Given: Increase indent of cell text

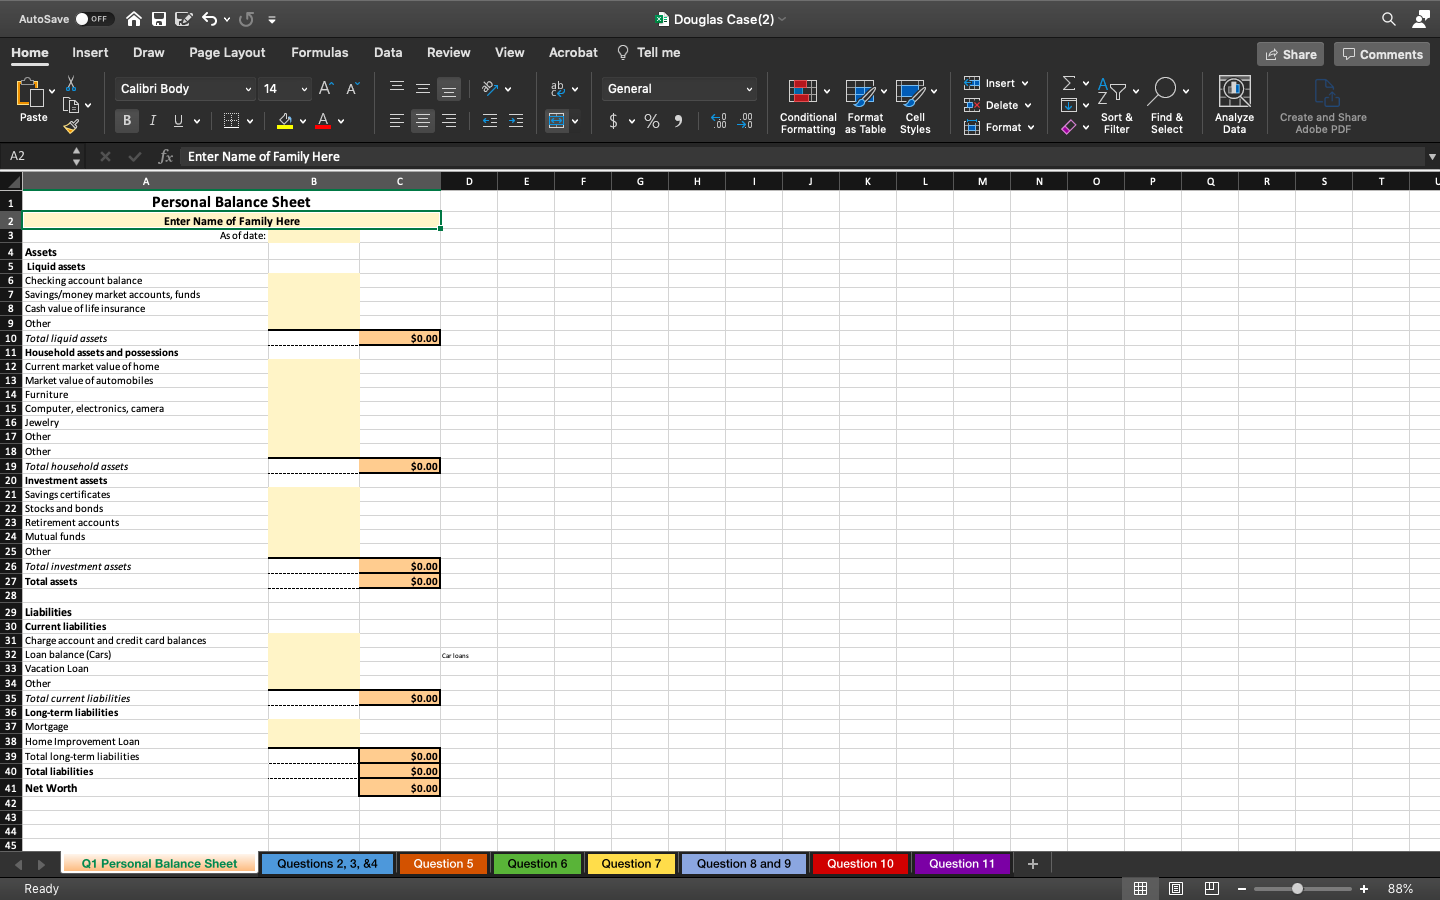Looking at the screenshot, I should (516, 121).
